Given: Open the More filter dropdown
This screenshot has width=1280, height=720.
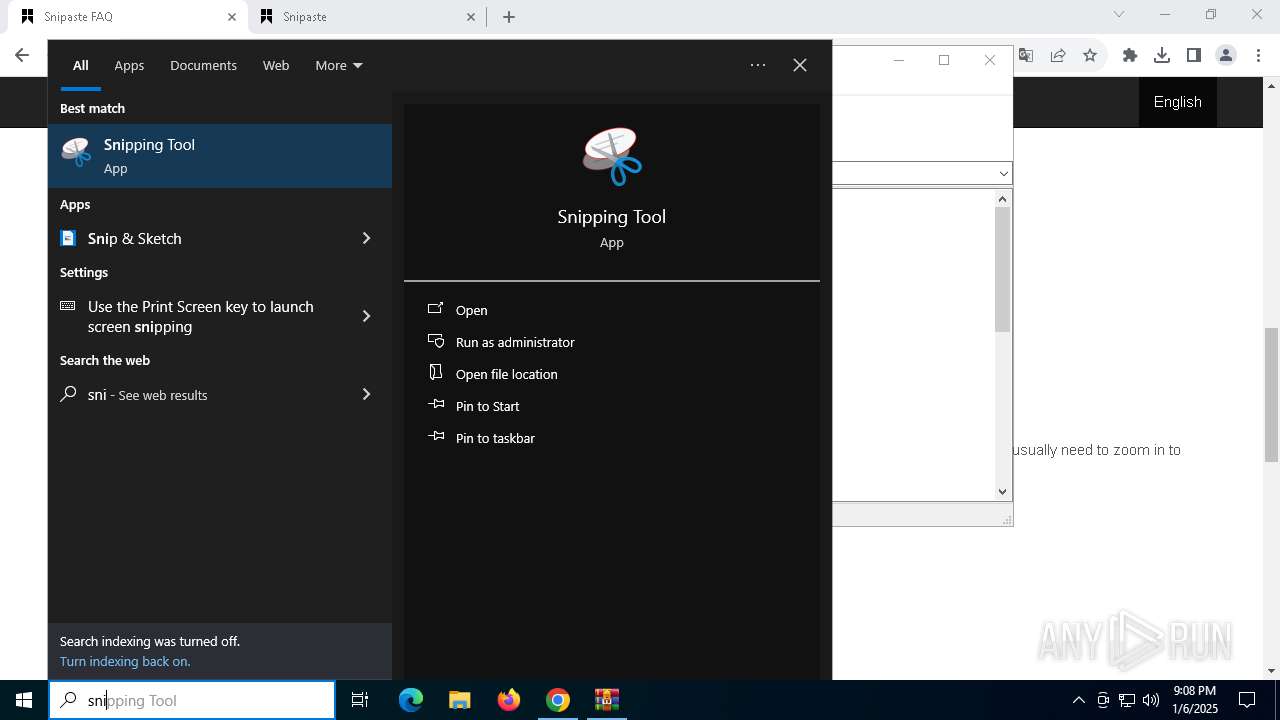Looking at the screenshot, I should (x=339, y=65).
